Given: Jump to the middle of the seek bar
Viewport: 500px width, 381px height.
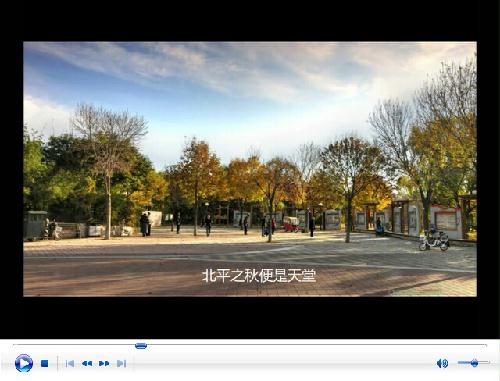Looking at the screenshot, I should [x=250, y=345].
